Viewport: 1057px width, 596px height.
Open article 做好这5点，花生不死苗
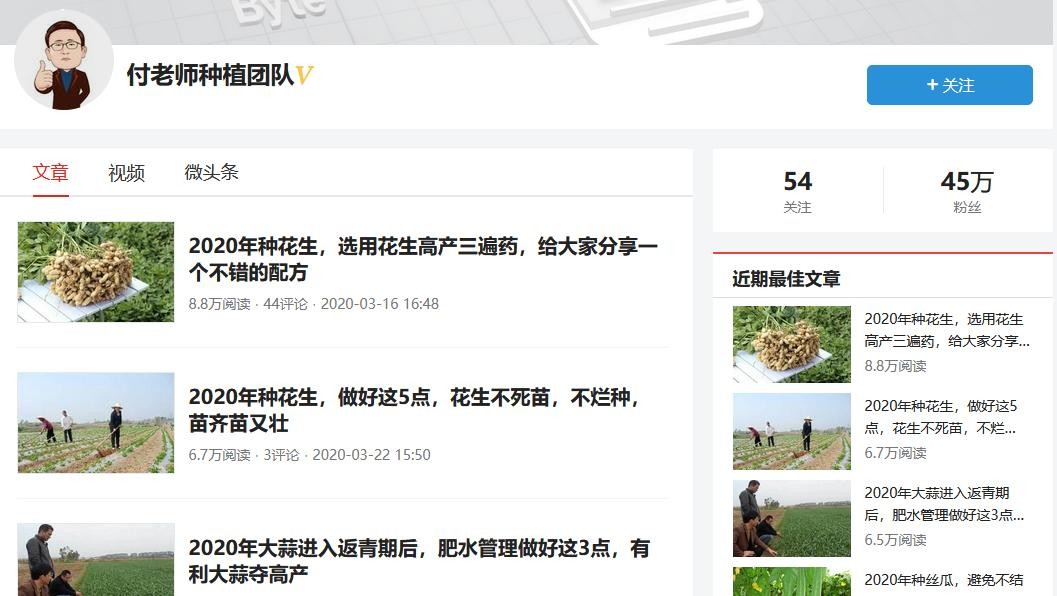click(415, 410)
